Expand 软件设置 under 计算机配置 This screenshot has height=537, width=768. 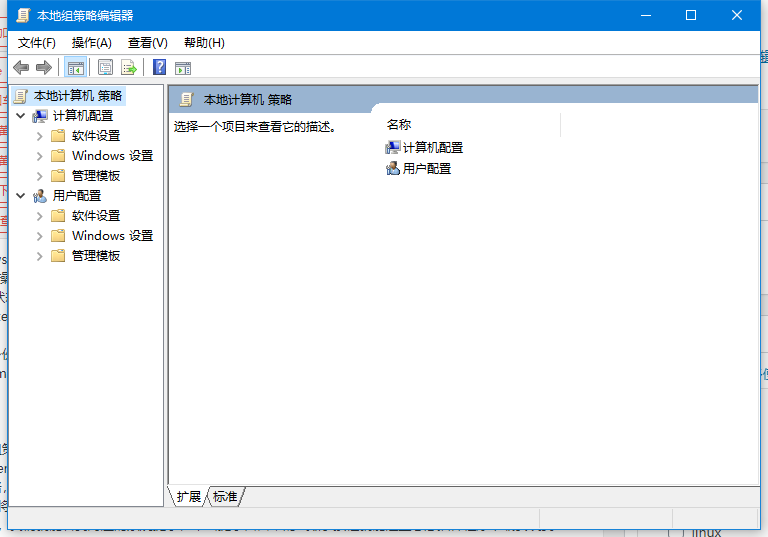[40, 136]
